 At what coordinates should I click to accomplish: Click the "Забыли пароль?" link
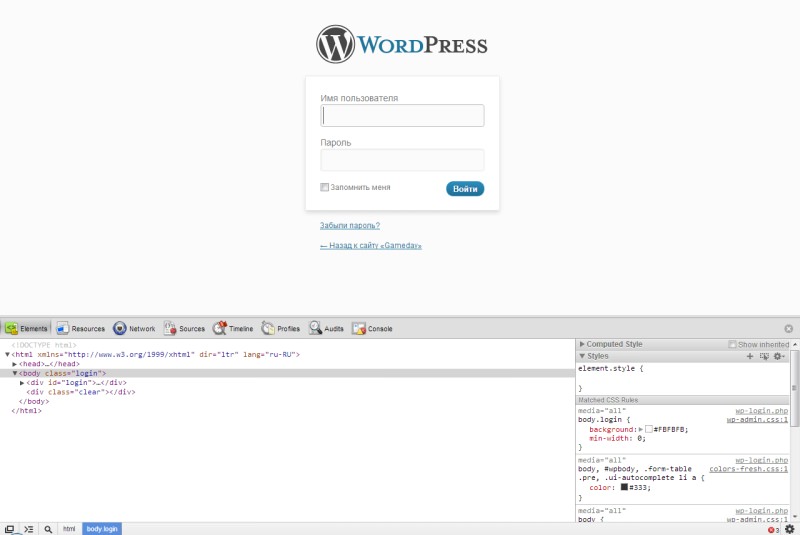pos(349,226)
